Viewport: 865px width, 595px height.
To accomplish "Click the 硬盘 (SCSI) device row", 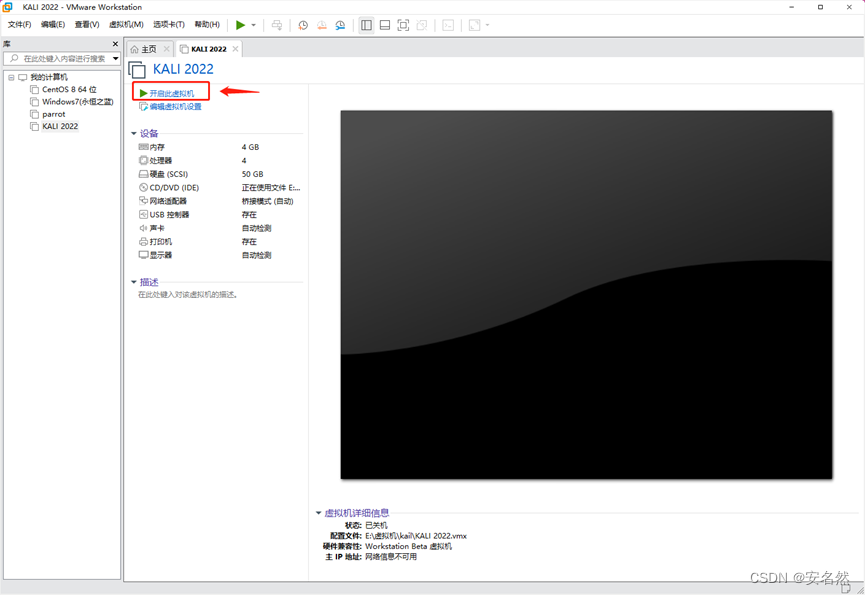I will coord(220,174).
